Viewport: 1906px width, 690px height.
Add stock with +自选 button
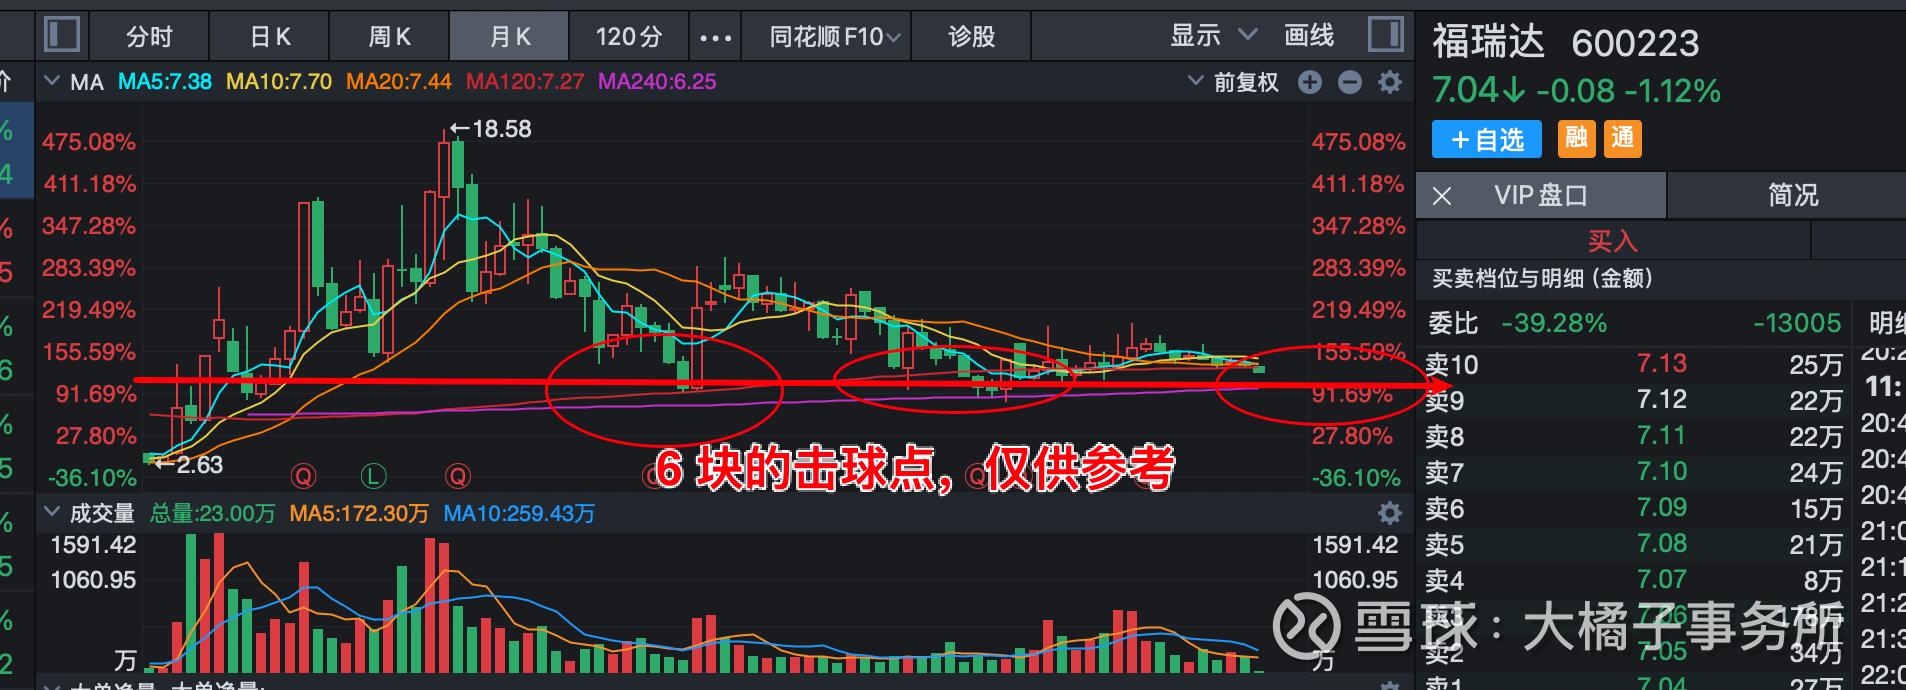coord(1487,139)
